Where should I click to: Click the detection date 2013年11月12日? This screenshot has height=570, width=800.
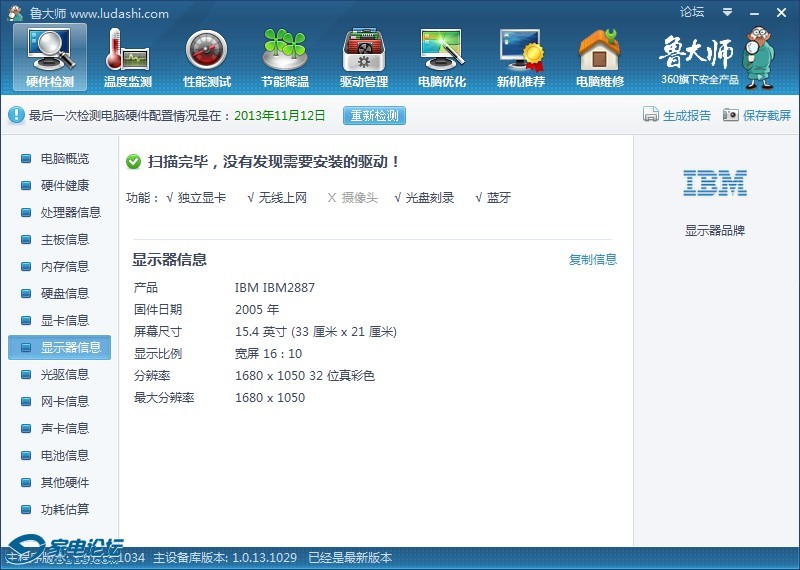point(280,115)
